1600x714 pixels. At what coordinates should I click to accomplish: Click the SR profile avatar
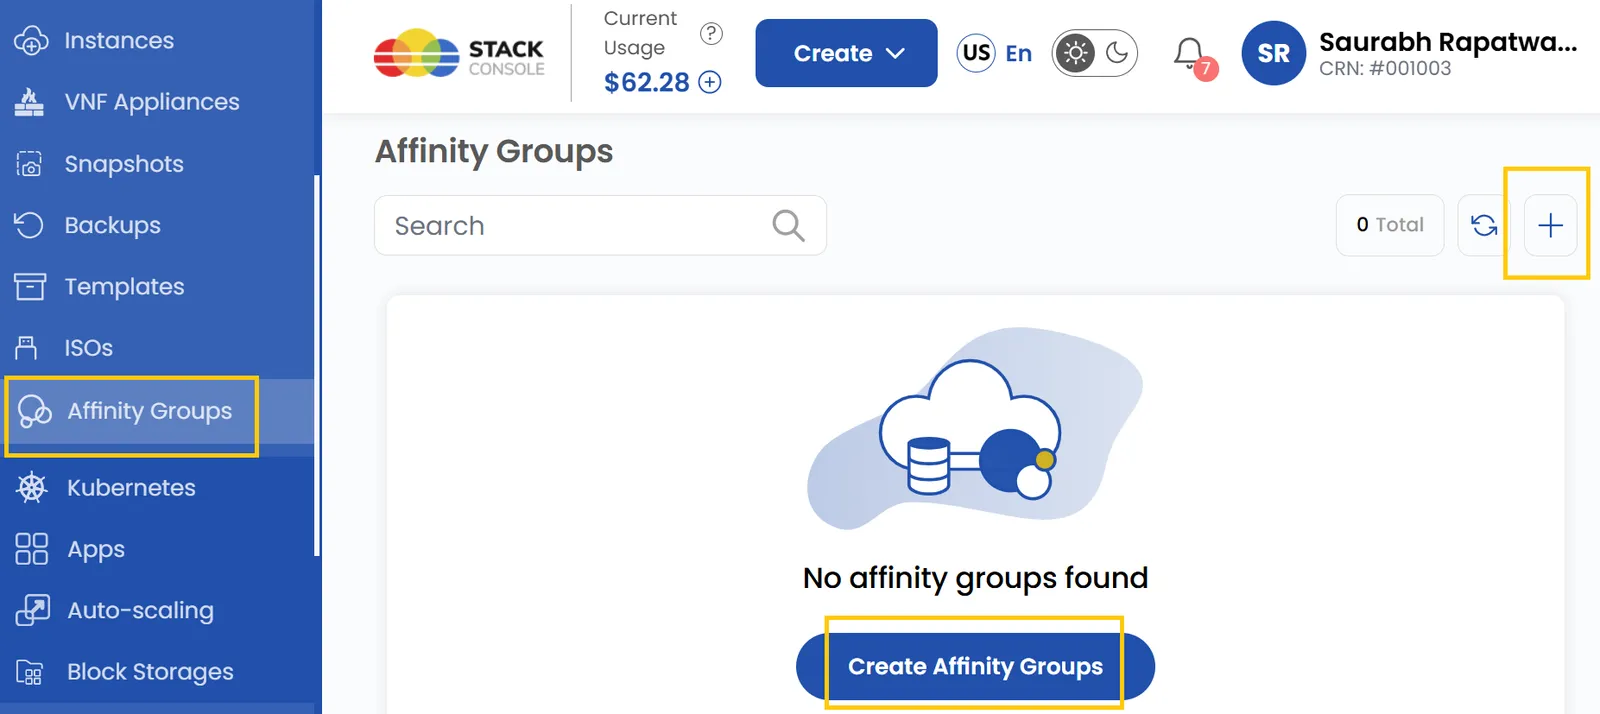click(1273, 53)
